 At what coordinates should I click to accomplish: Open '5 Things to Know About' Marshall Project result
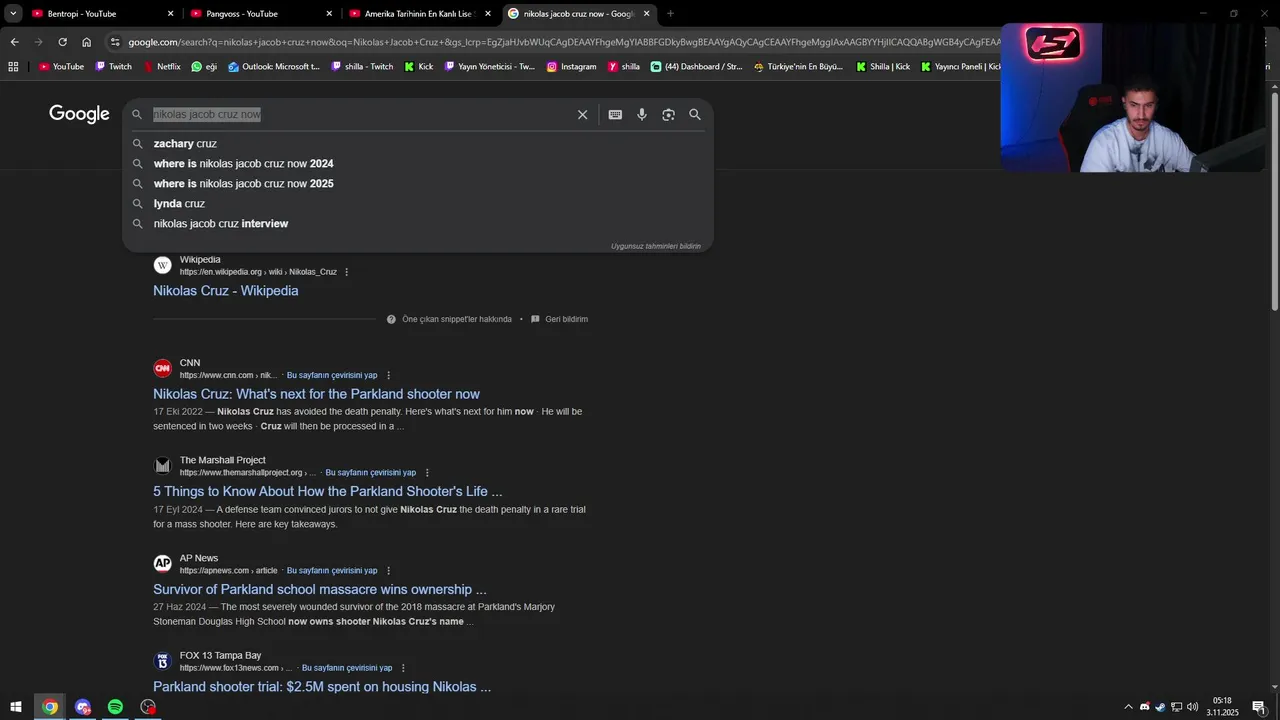(327, 492)
